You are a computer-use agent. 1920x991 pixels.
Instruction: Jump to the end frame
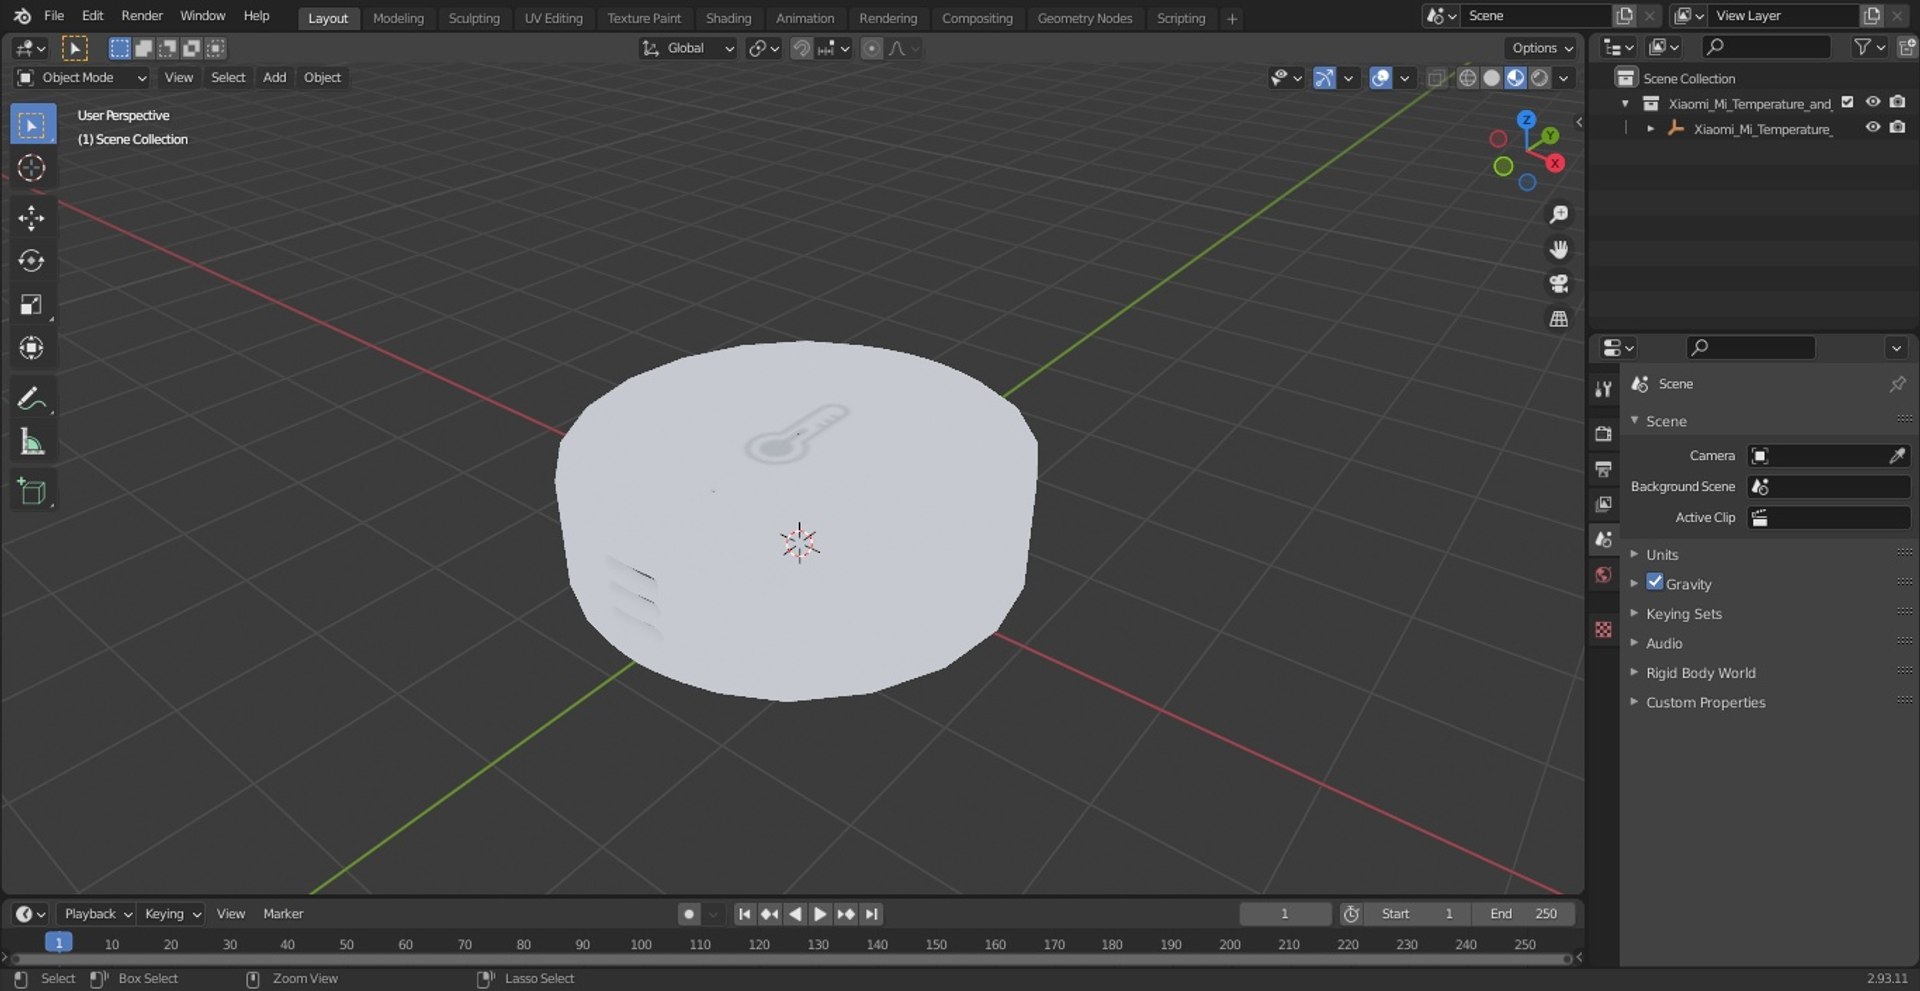click(872, 914)
